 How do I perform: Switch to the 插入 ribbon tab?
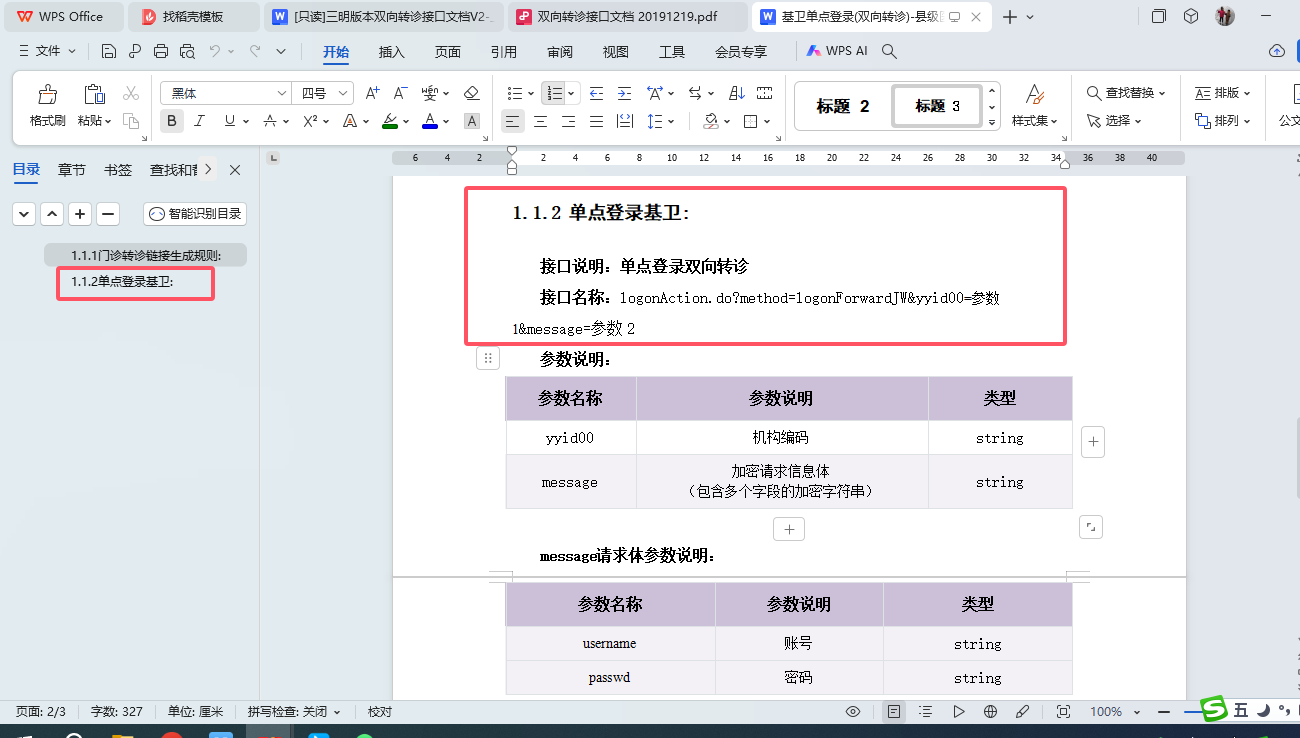pos(392,52)
